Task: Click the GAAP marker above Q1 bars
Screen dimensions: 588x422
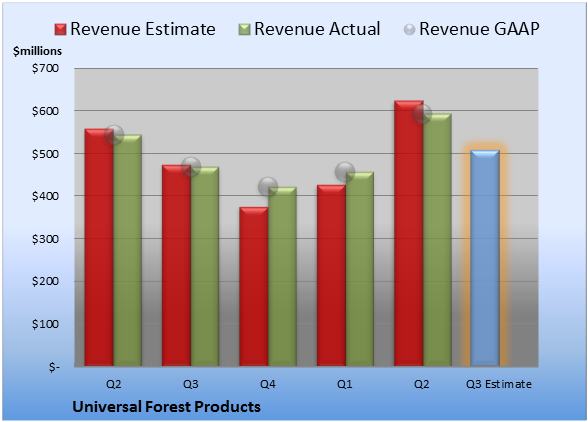Action: point(345,172)
